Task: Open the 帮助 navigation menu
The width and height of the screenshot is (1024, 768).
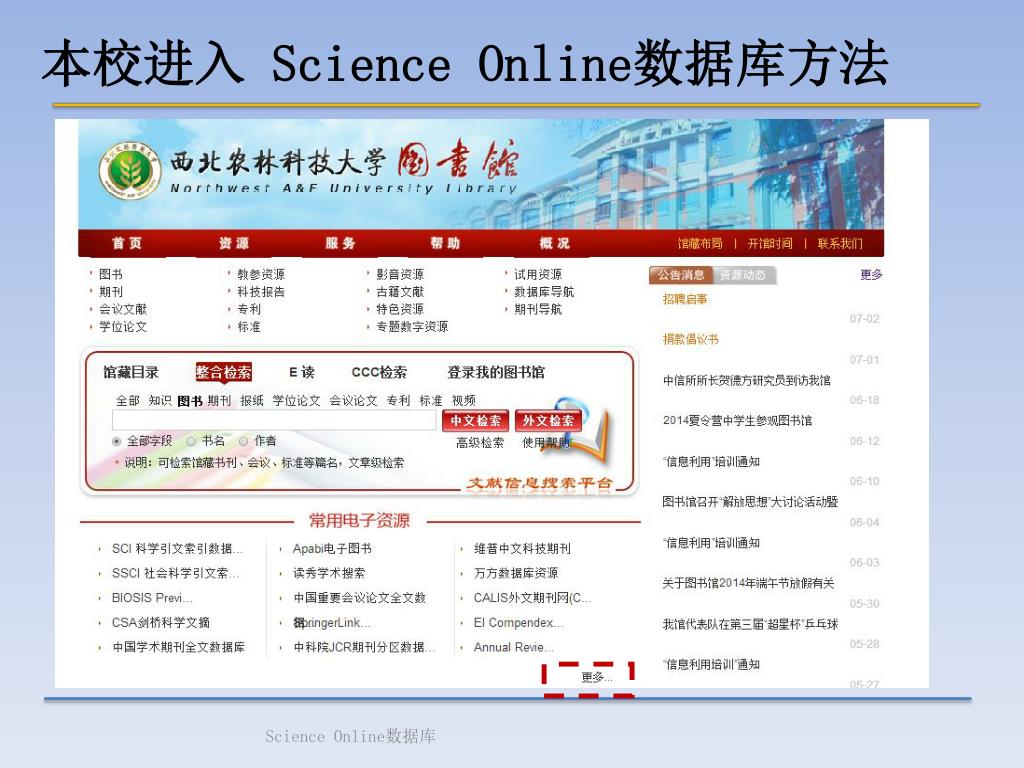Action: 445,243
